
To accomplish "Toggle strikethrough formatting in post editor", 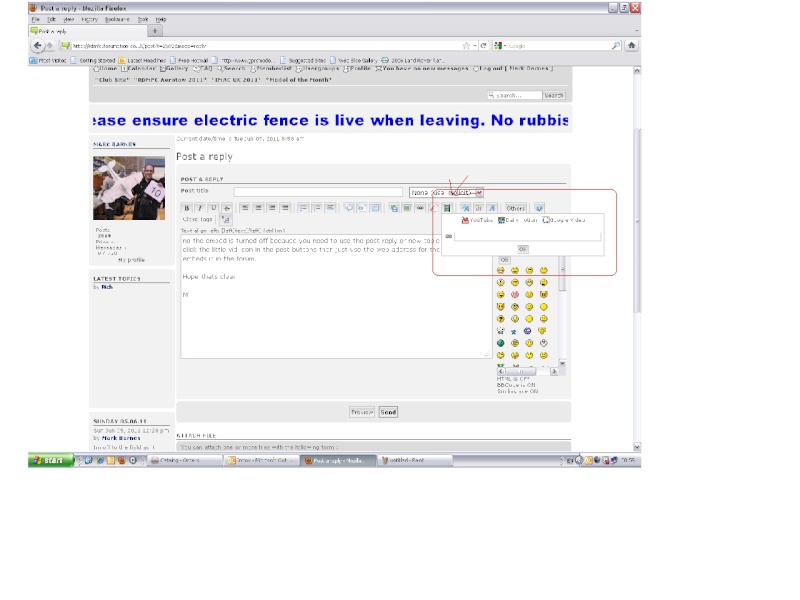I will 227,208.
